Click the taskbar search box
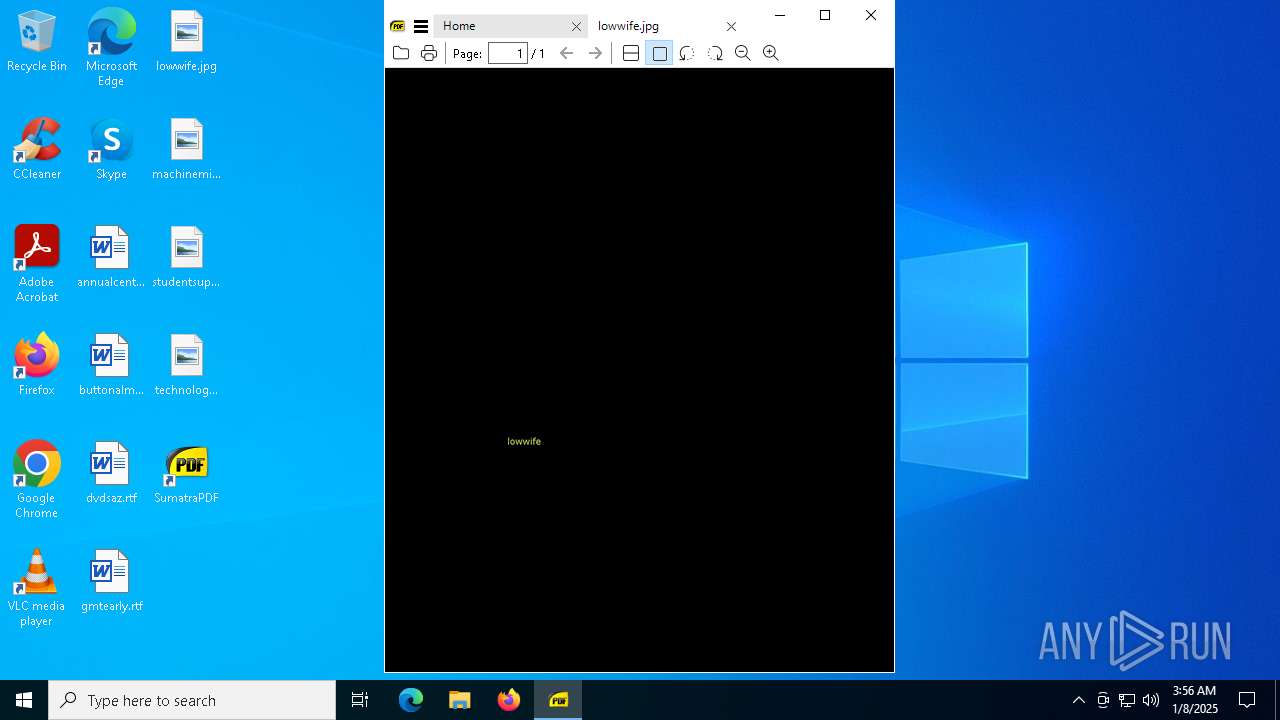Image resolution: width=1280 pixels, height=720 pixels. [192, 700]
